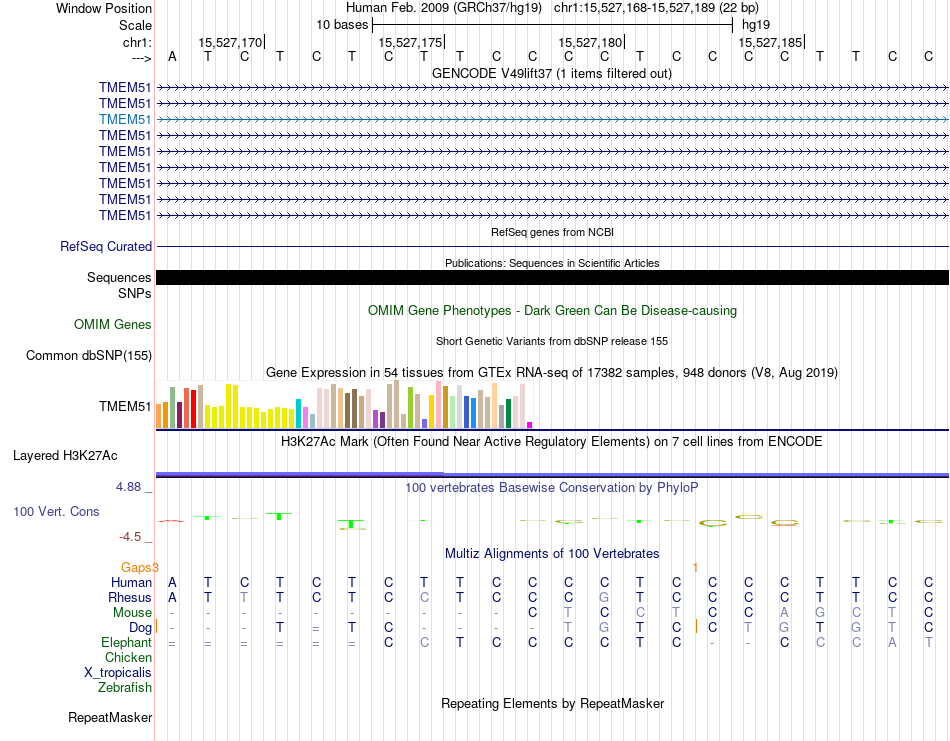
Task: Click the 15,527,185 ruler position
Action: pyautogui.click(x=770, y=42)
